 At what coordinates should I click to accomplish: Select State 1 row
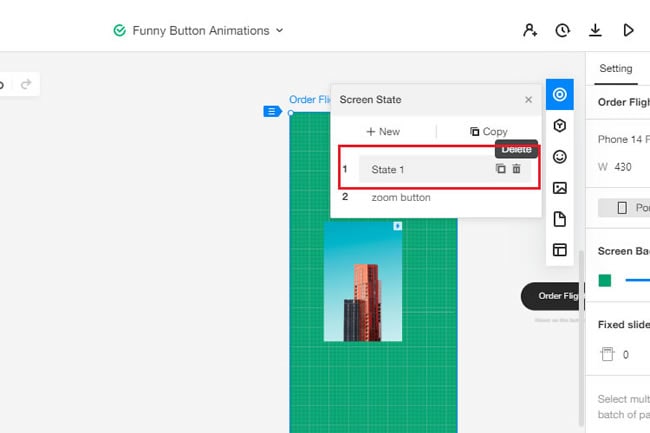pos(444,169)
